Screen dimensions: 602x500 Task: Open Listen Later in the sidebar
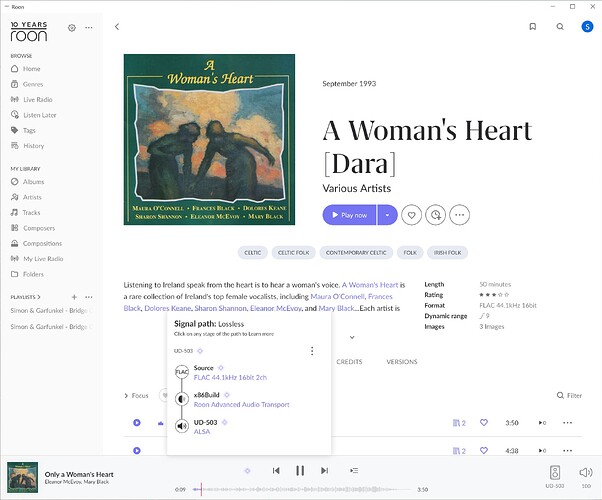[x=33, y=115]
